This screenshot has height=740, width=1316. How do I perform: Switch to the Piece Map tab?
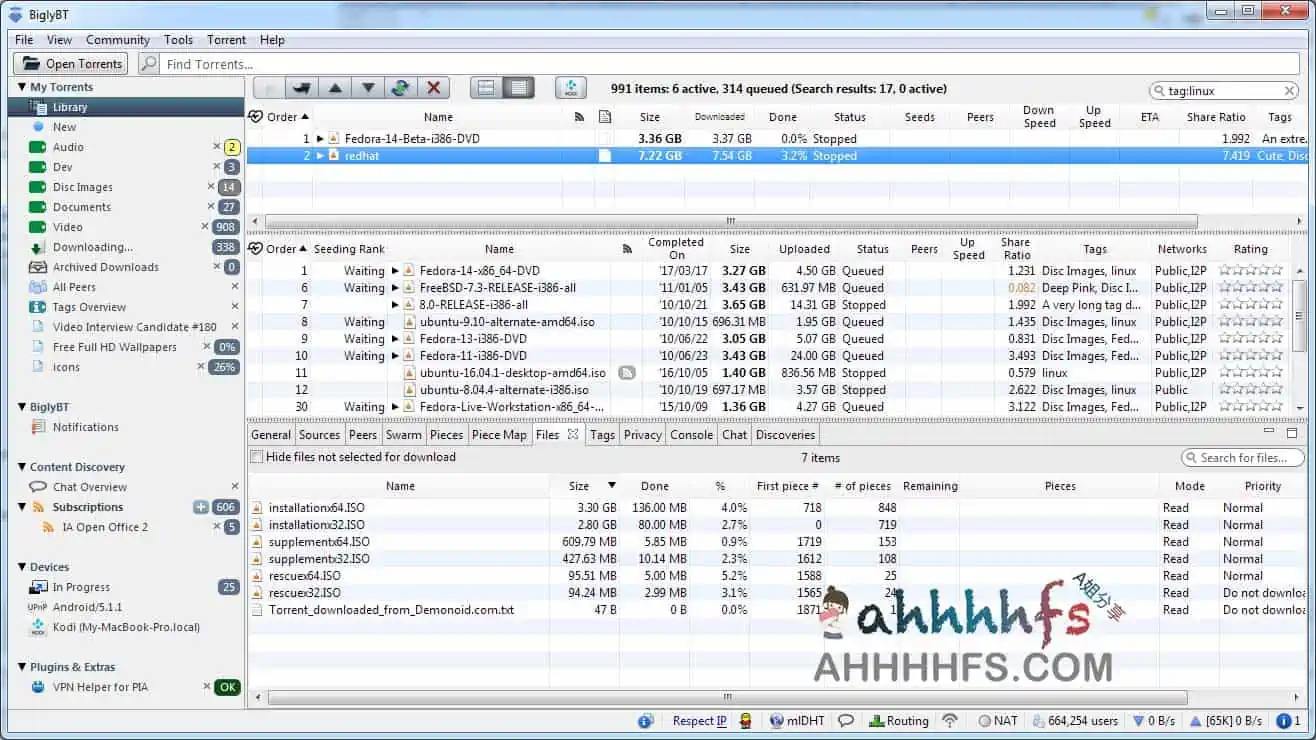(x=499, y=435)
